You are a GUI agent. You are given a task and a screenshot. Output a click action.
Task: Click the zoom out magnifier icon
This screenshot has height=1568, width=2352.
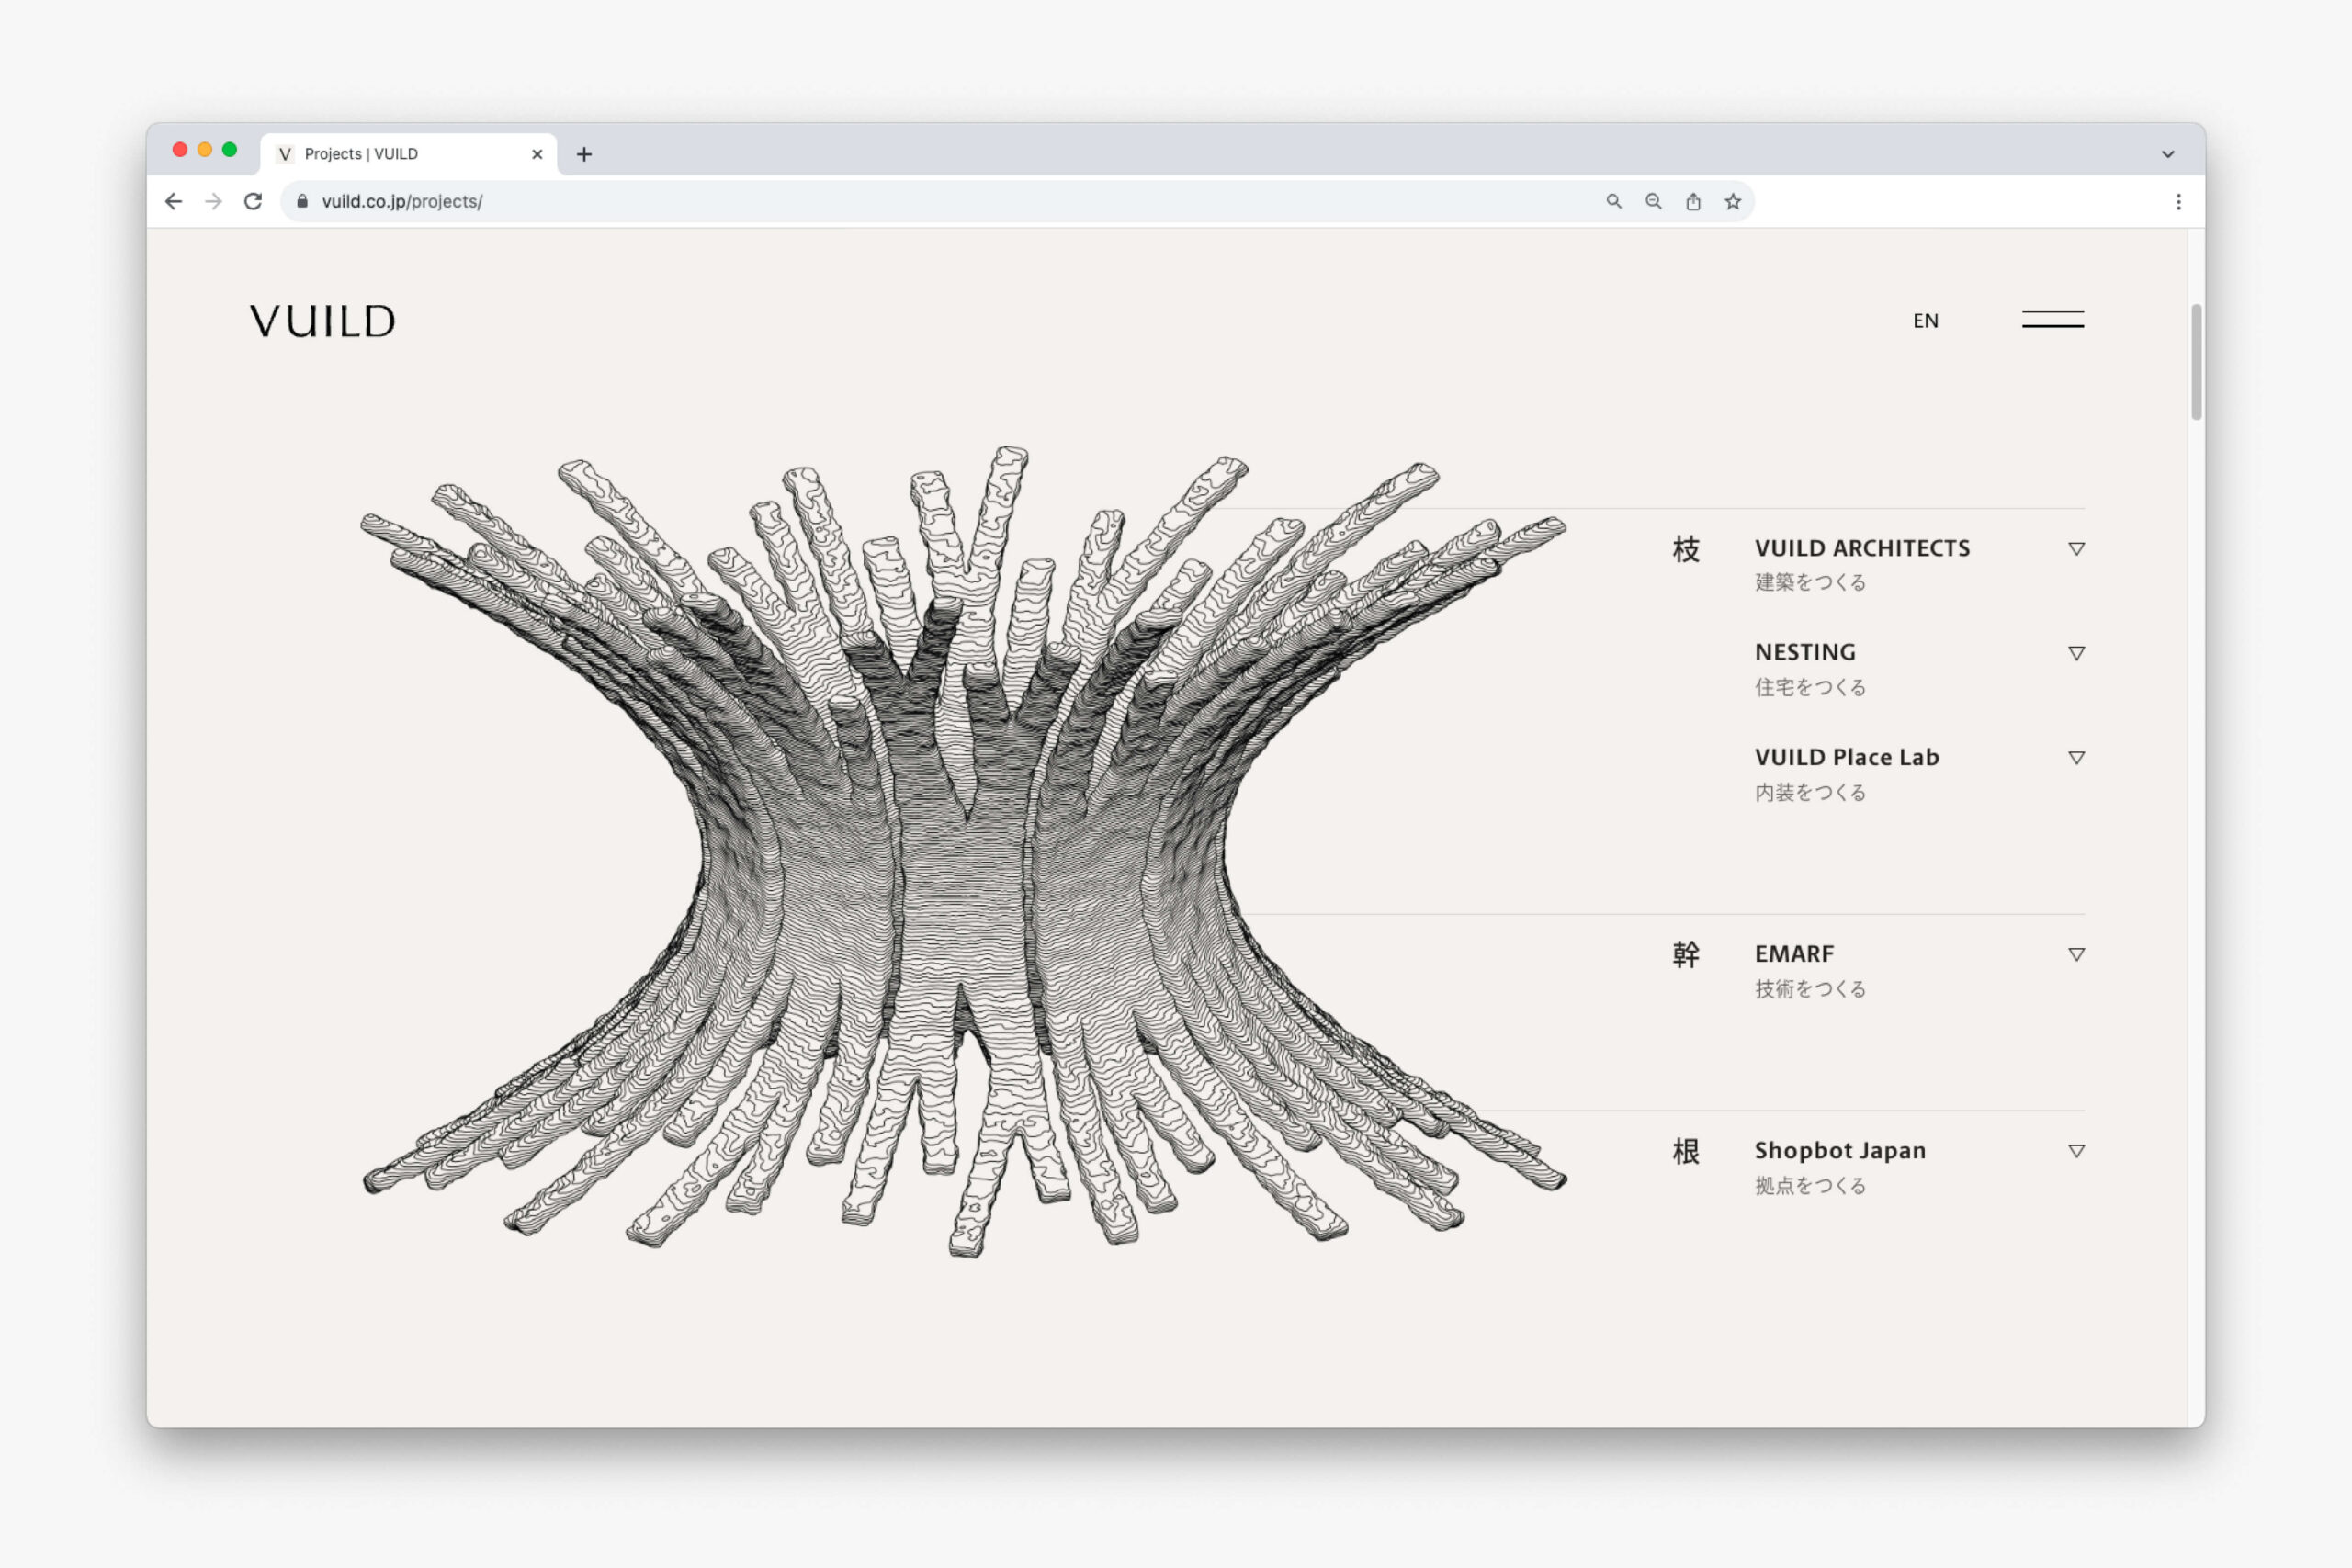coord(1653,202)
